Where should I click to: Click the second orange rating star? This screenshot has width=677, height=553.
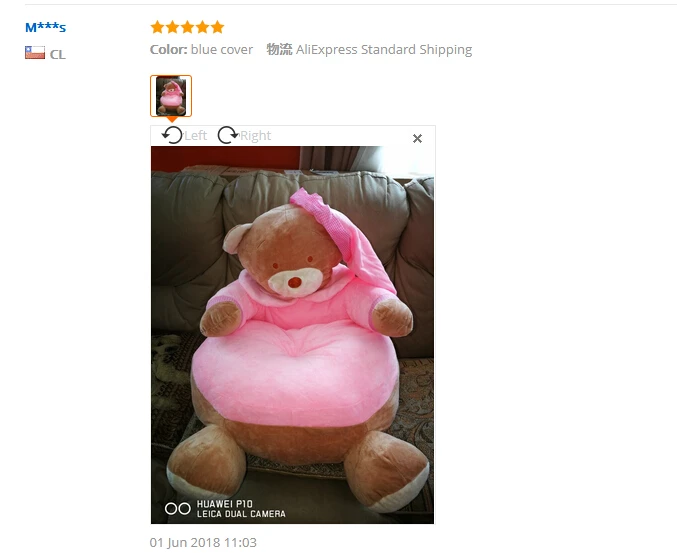pos(172,27)
